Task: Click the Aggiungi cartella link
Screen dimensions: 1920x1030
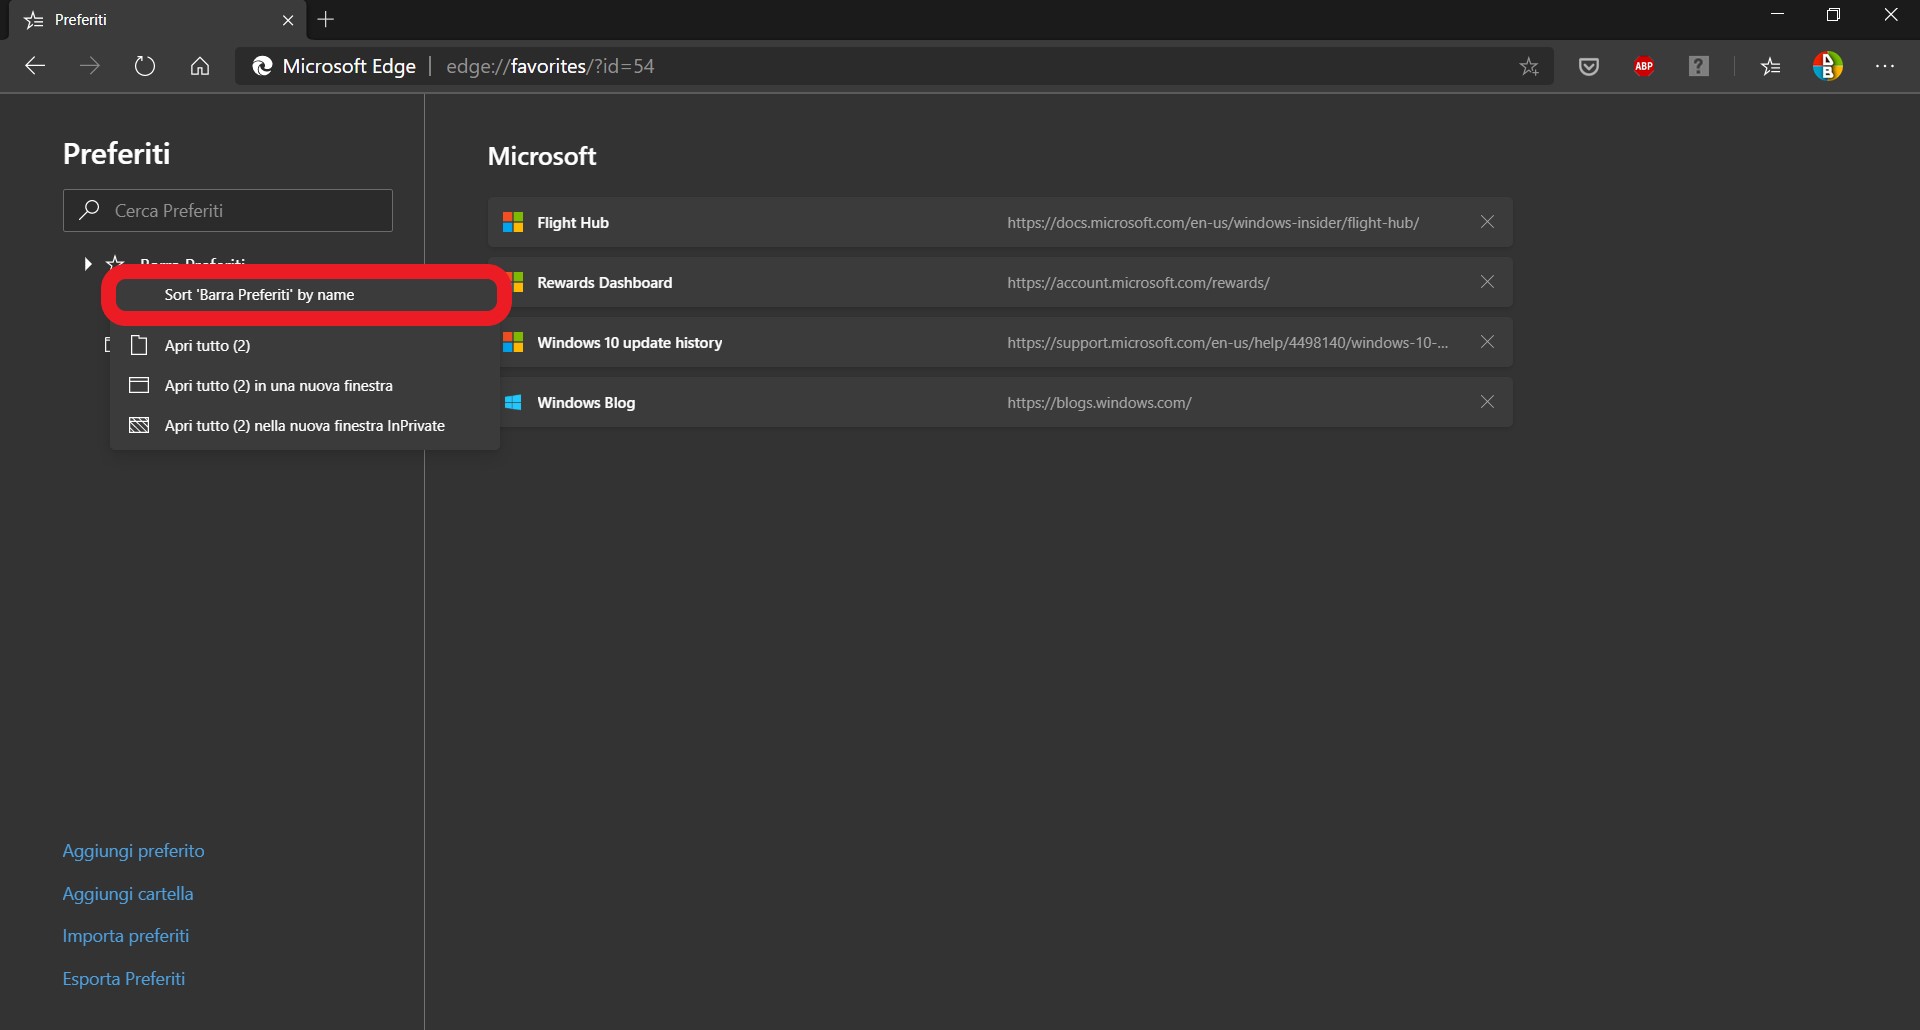Action: pyautogui.click(x=128, y=894)
